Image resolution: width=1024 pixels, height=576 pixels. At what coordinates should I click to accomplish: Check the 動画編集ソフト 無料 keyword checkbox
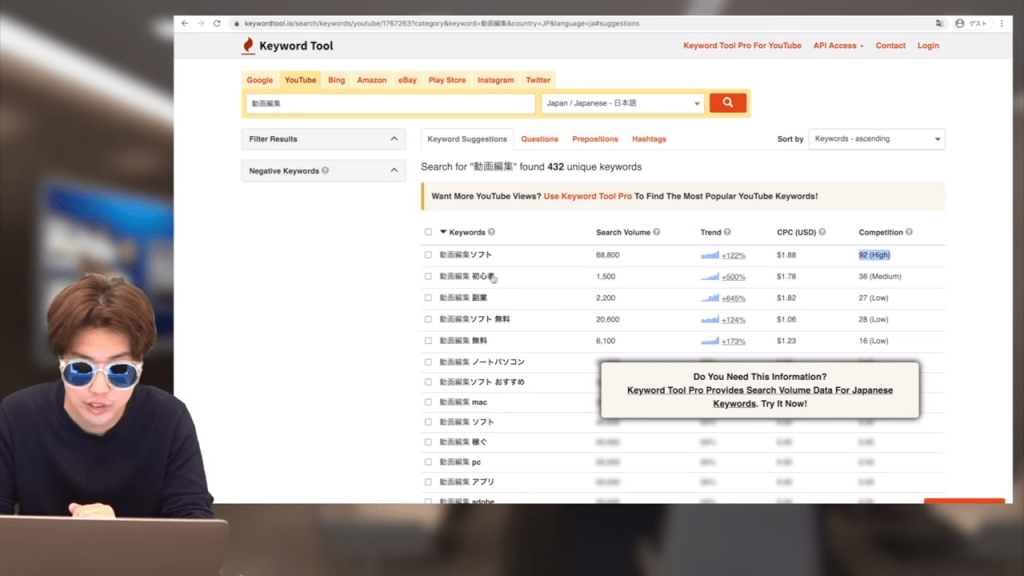pyautogui.click(x=428, y=319)
